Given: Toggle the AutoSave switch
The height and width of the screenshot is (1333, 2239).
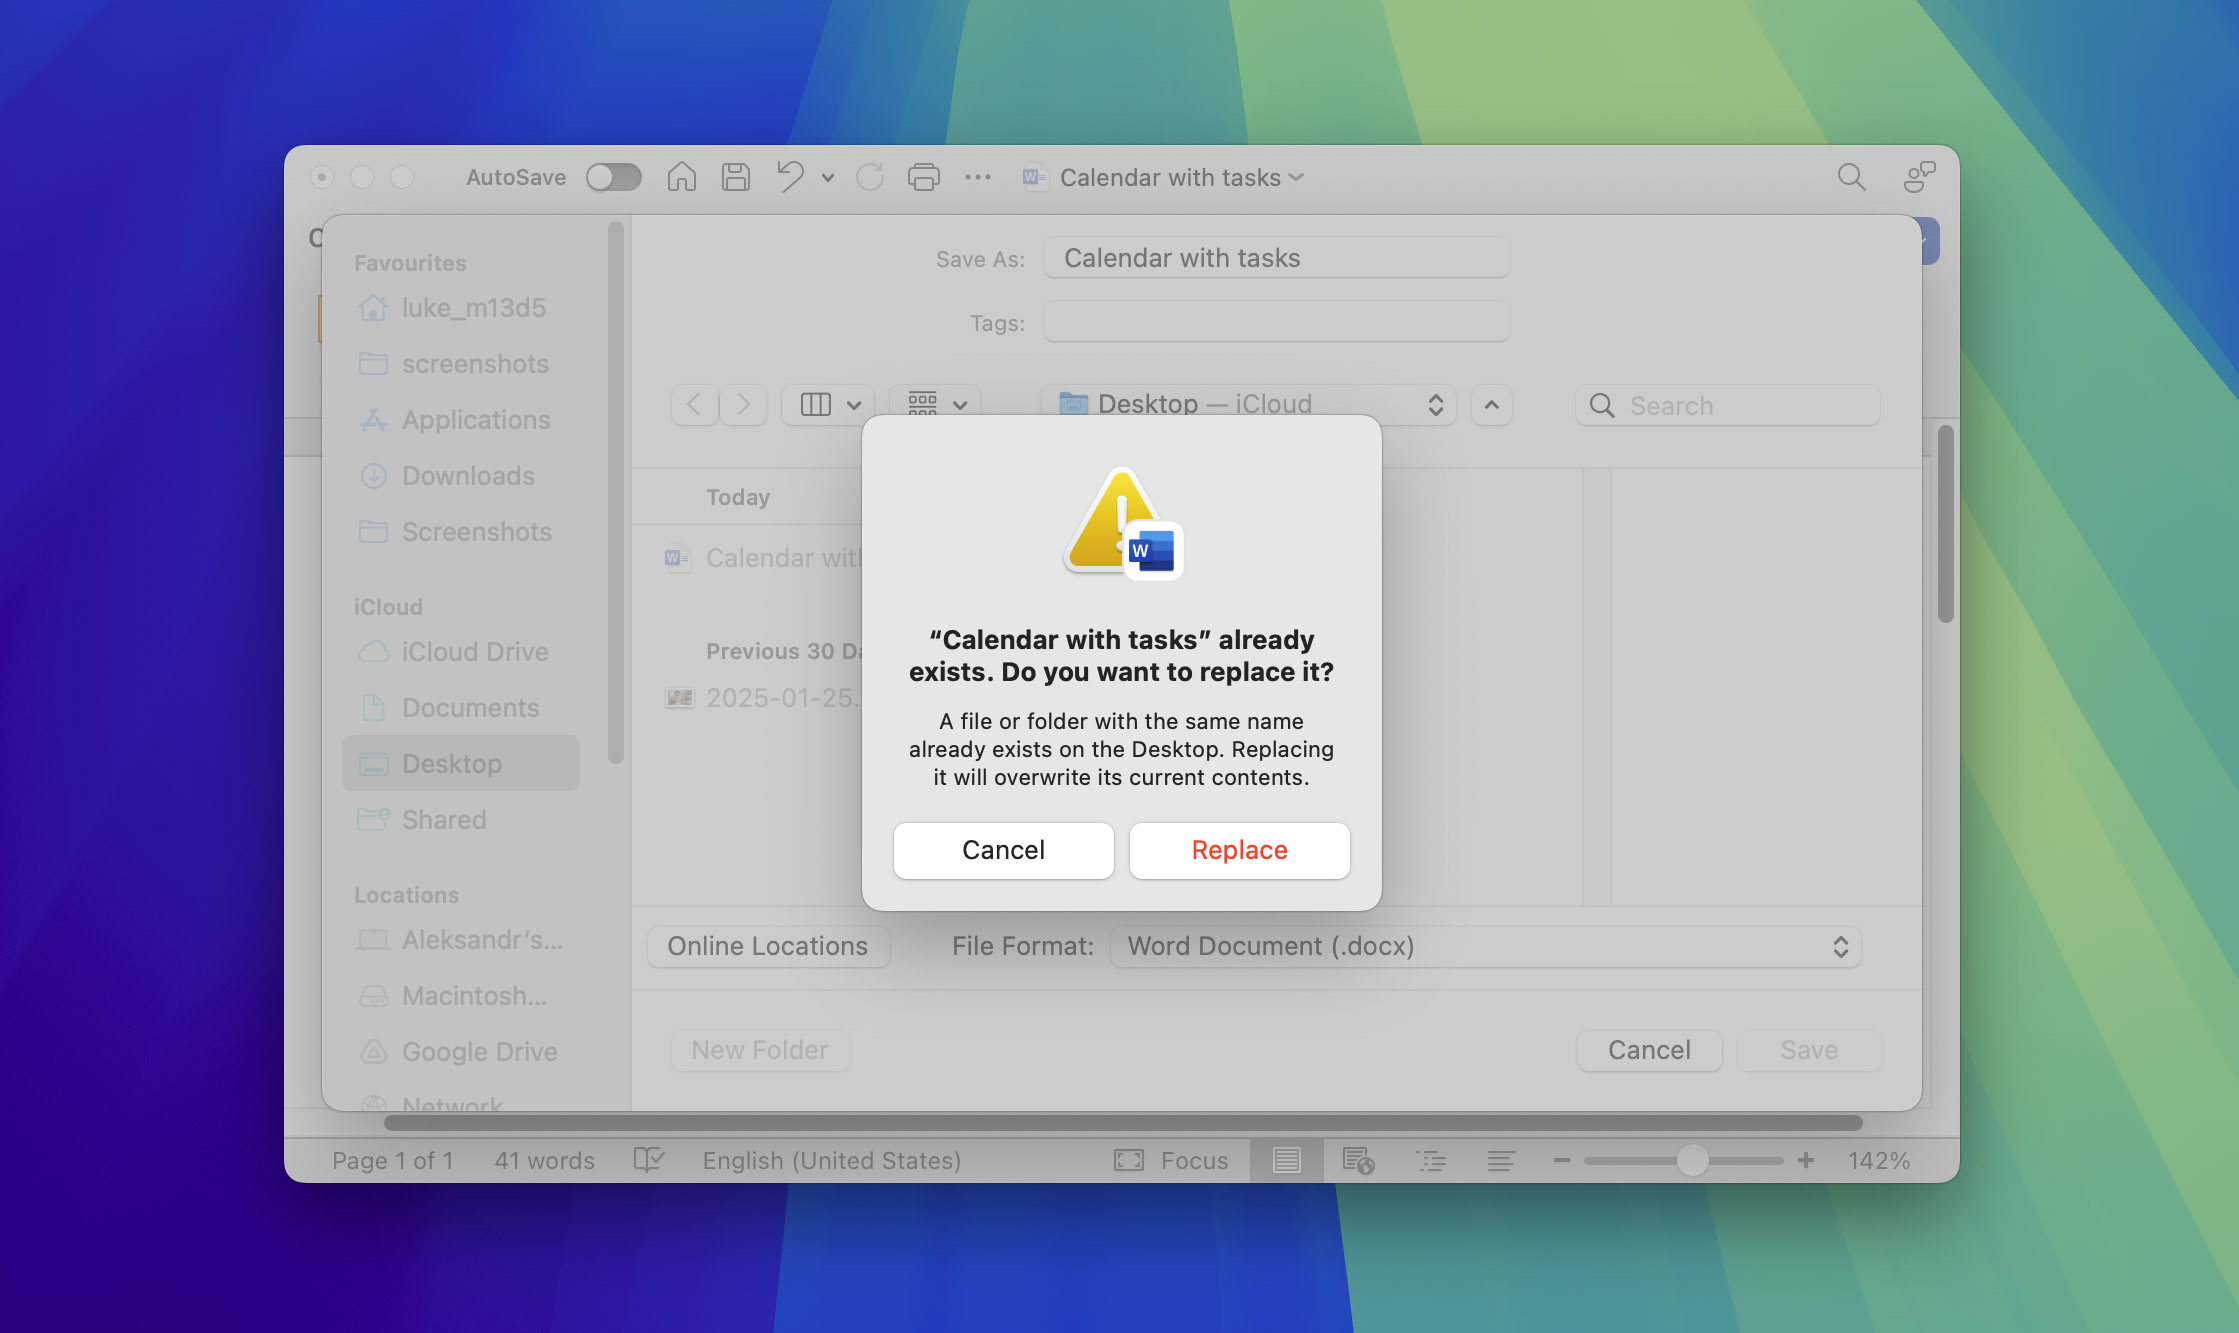Looking at the screenshot, I should pos(613,176).
